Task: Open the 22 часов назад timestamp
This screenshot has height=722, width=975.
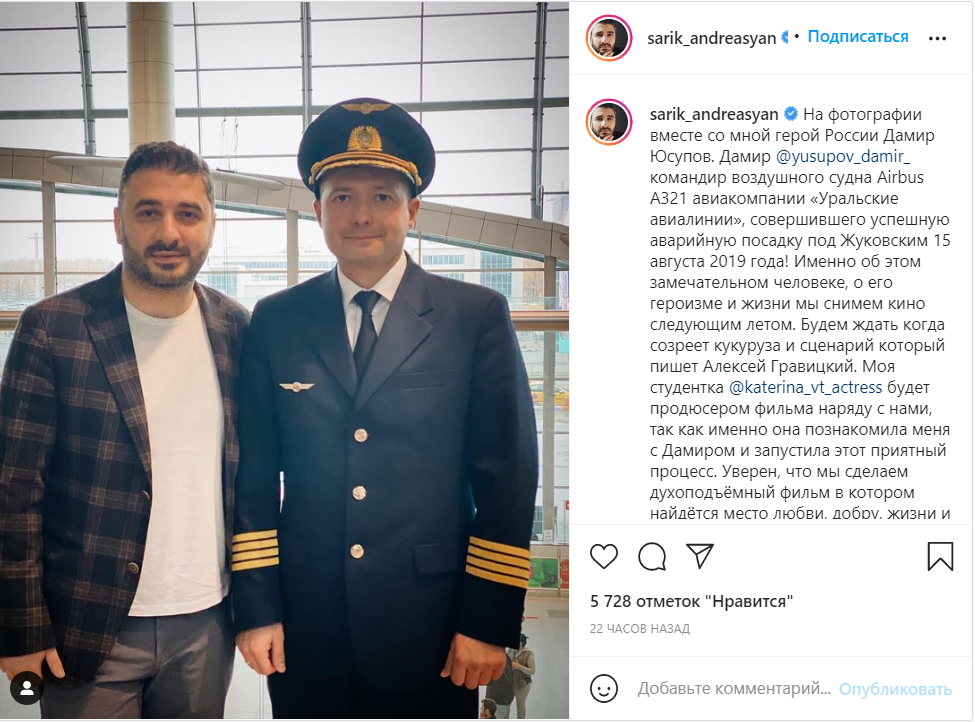Action: point(639,629)
